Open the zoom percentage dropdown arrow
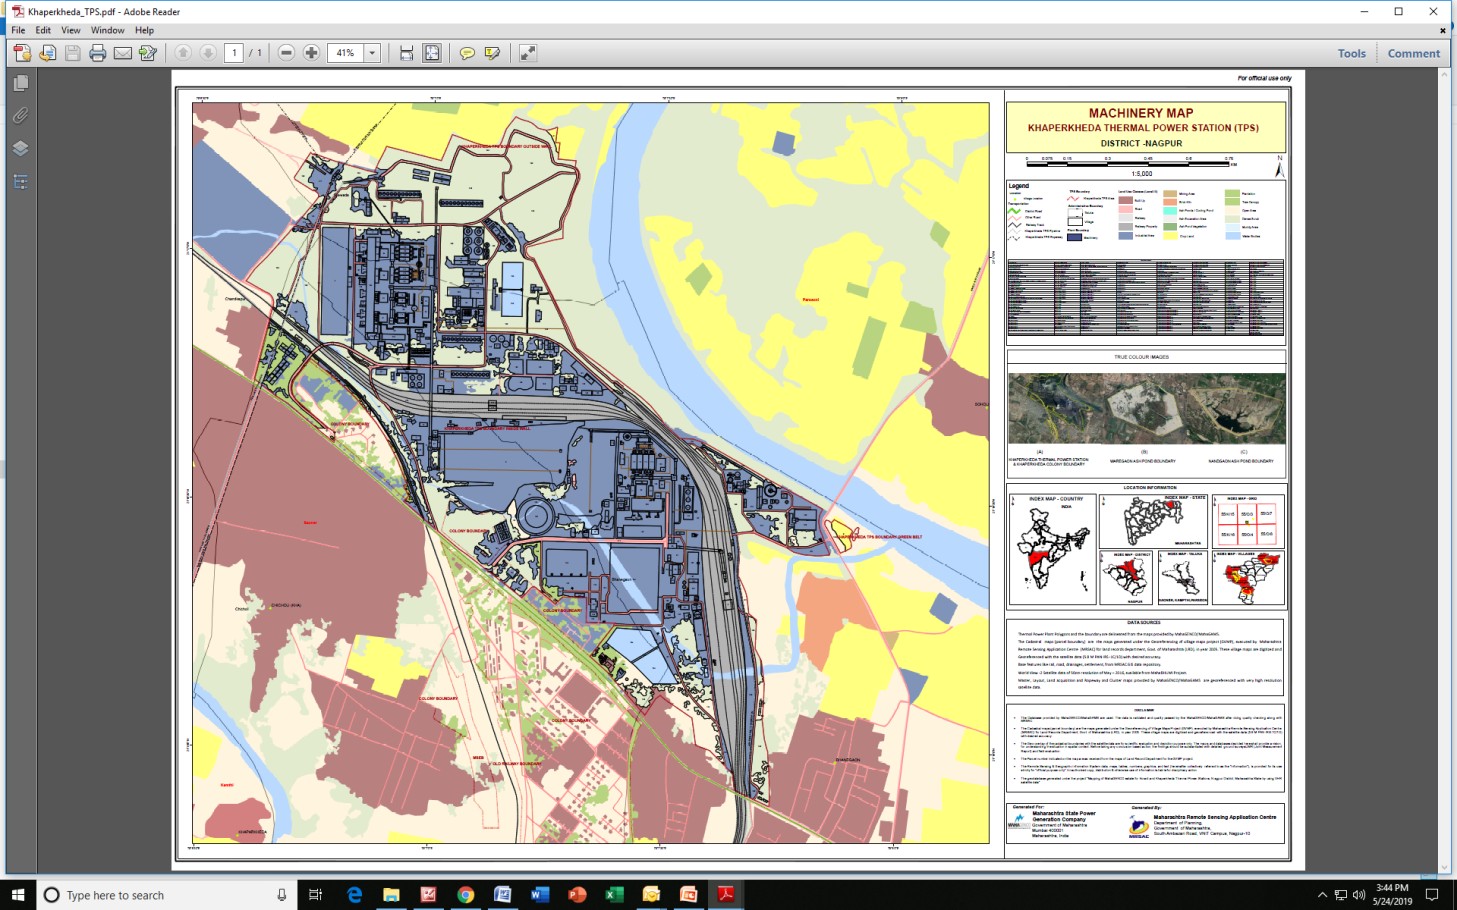 [x=372, y=53]
